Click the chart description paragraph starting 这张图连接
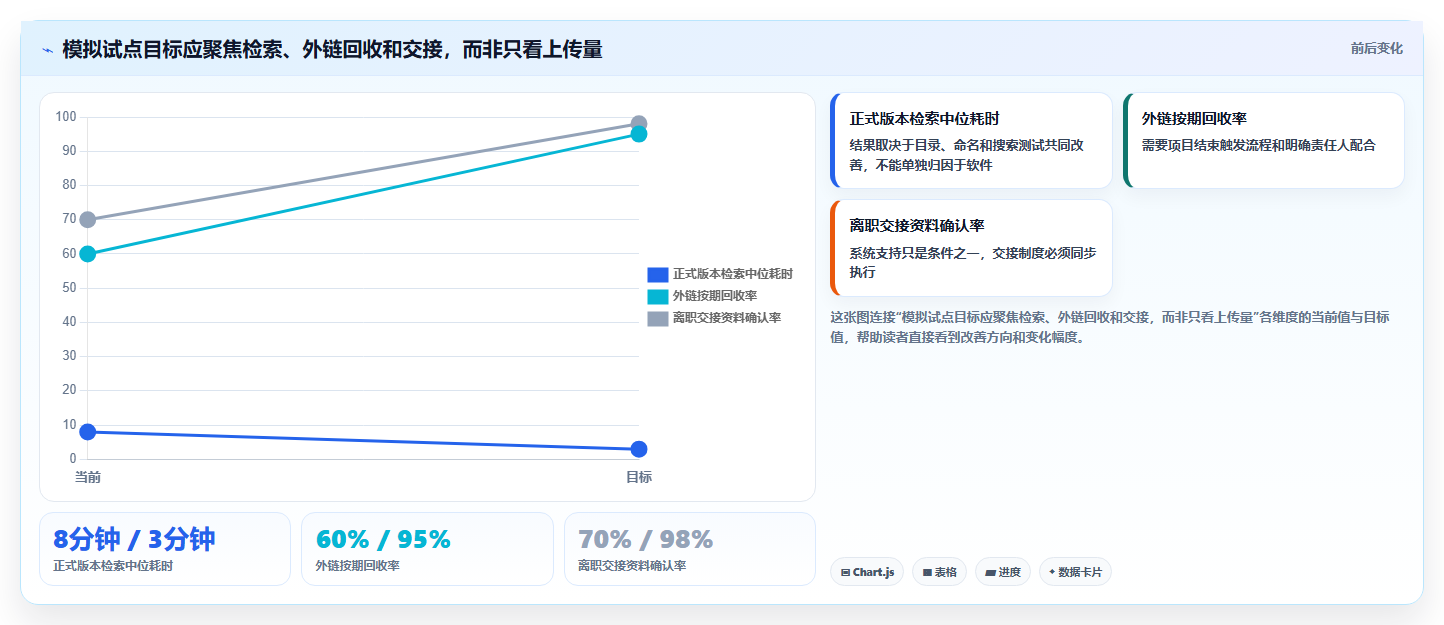Viewport: 1444px width, 625px height. pos(1110,327)
